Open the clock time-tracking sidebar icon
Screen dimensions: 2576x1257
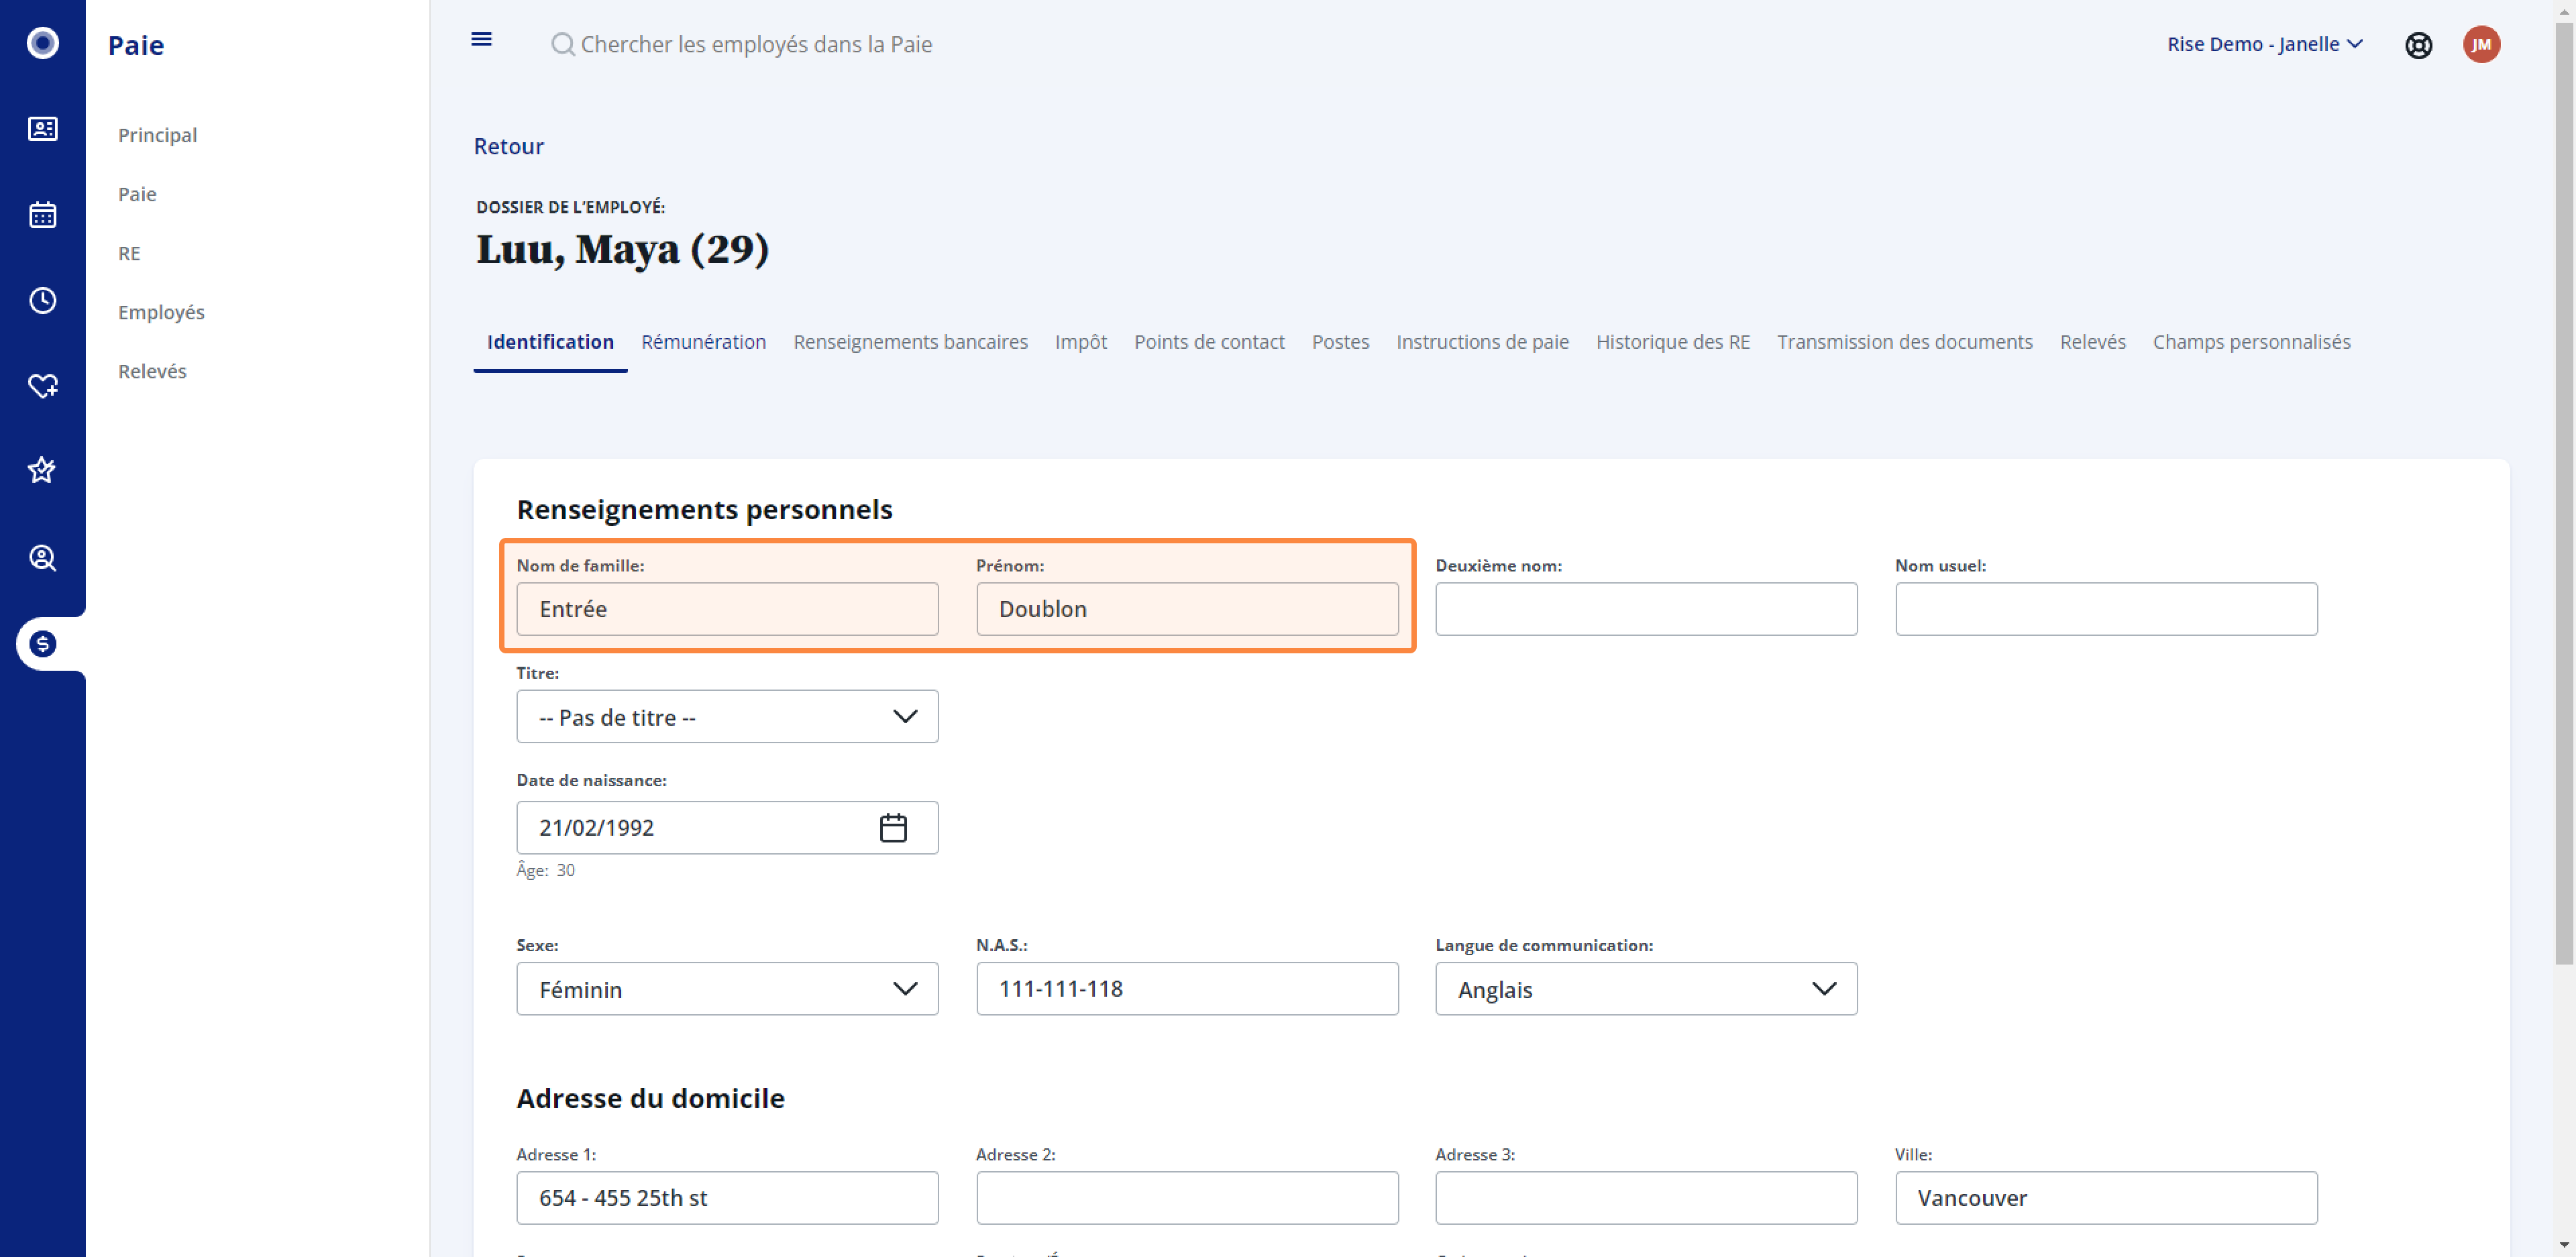pyautogui.click(x=42, y=300)
